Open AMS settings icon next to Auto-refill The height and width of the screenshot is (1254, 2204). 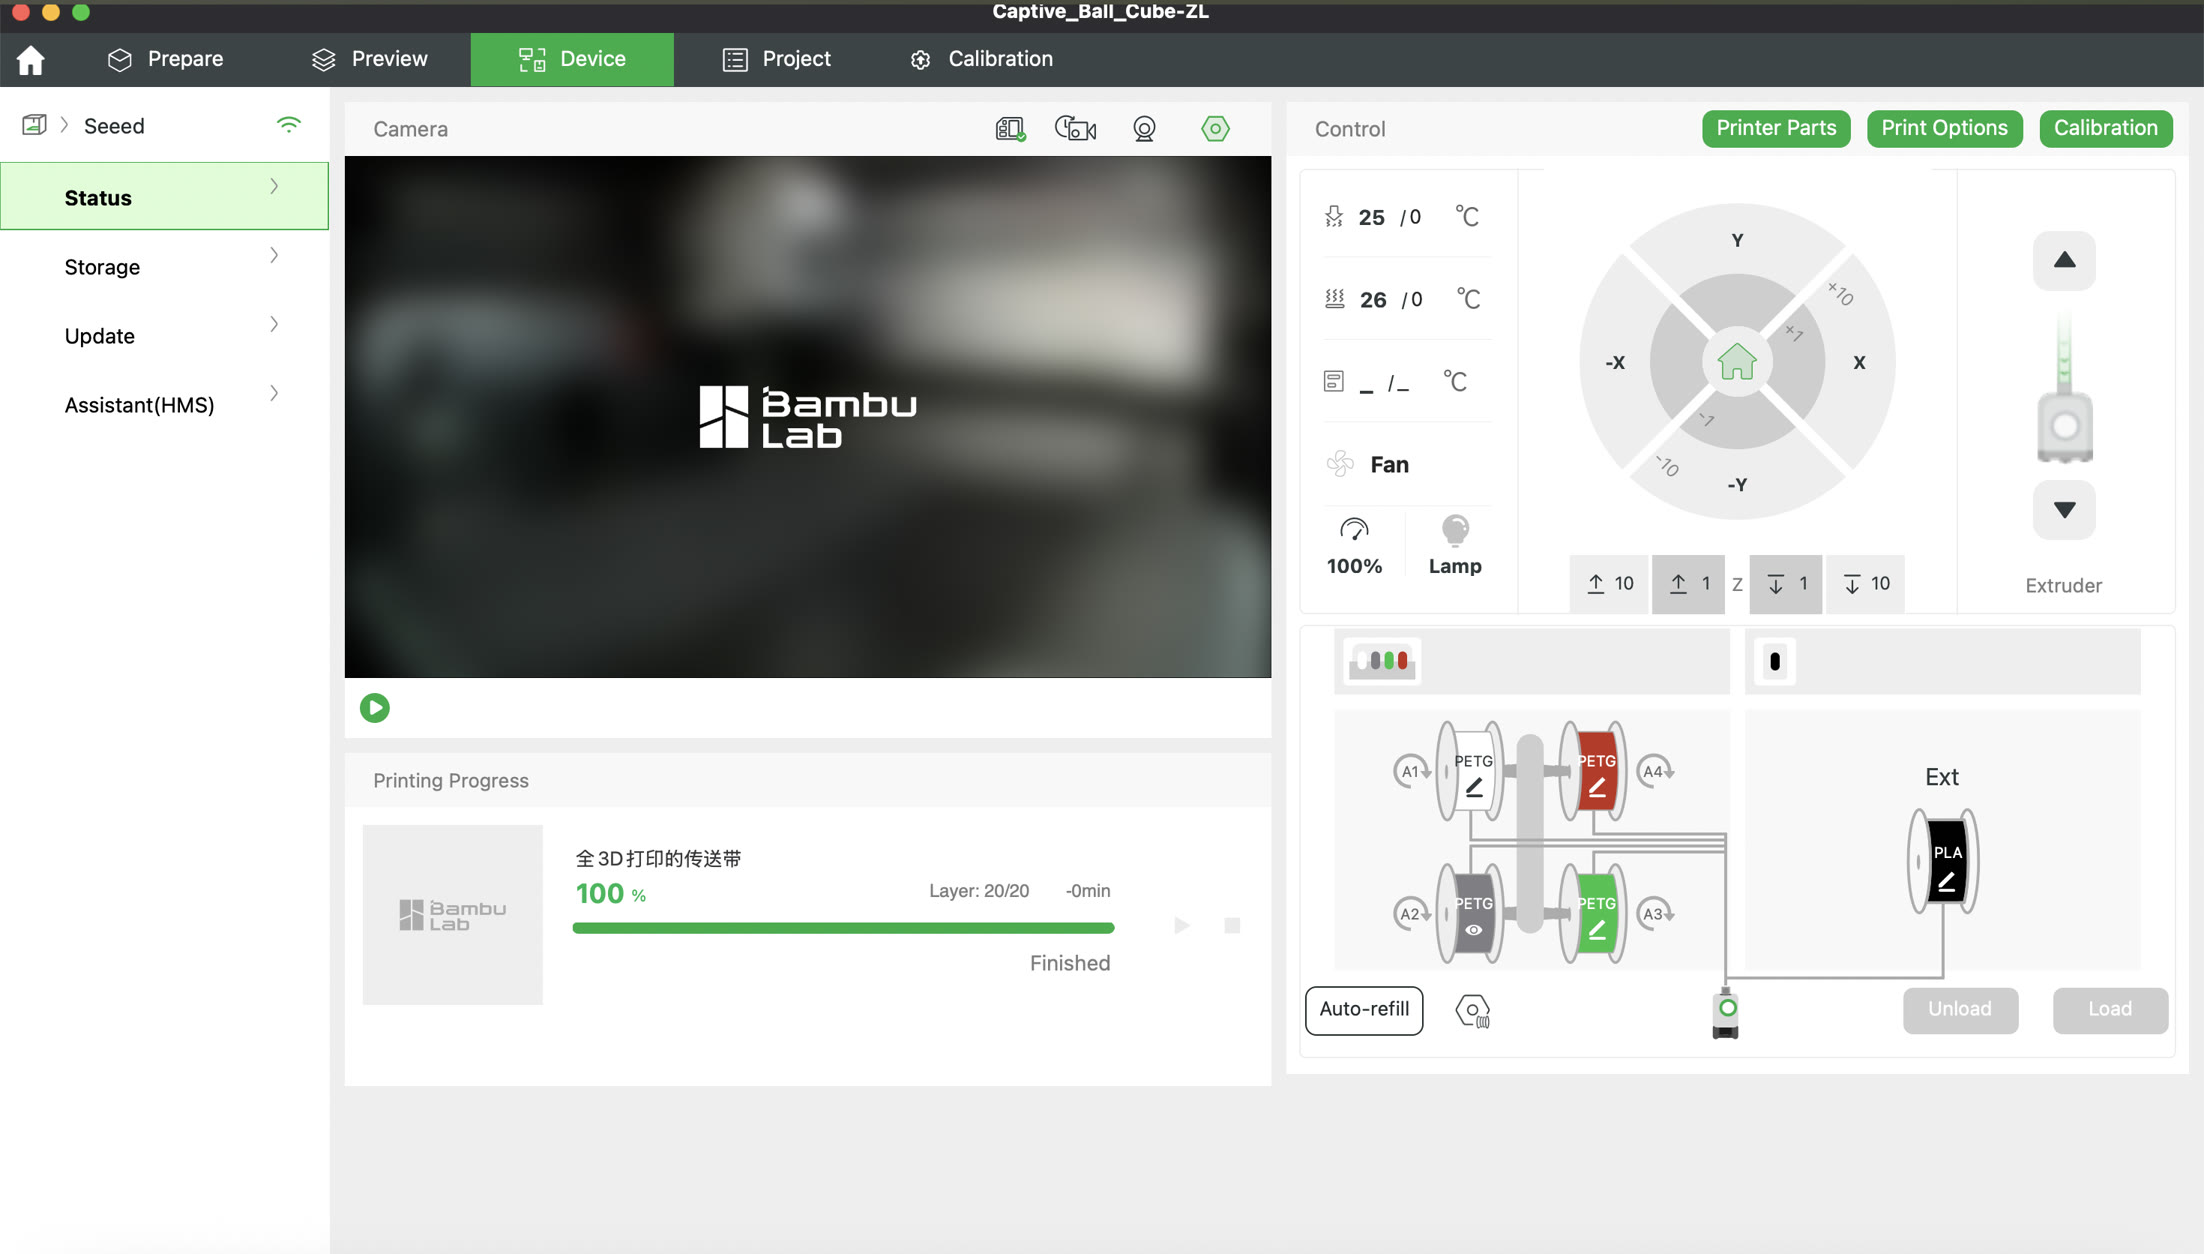tap(1473, 1011)
